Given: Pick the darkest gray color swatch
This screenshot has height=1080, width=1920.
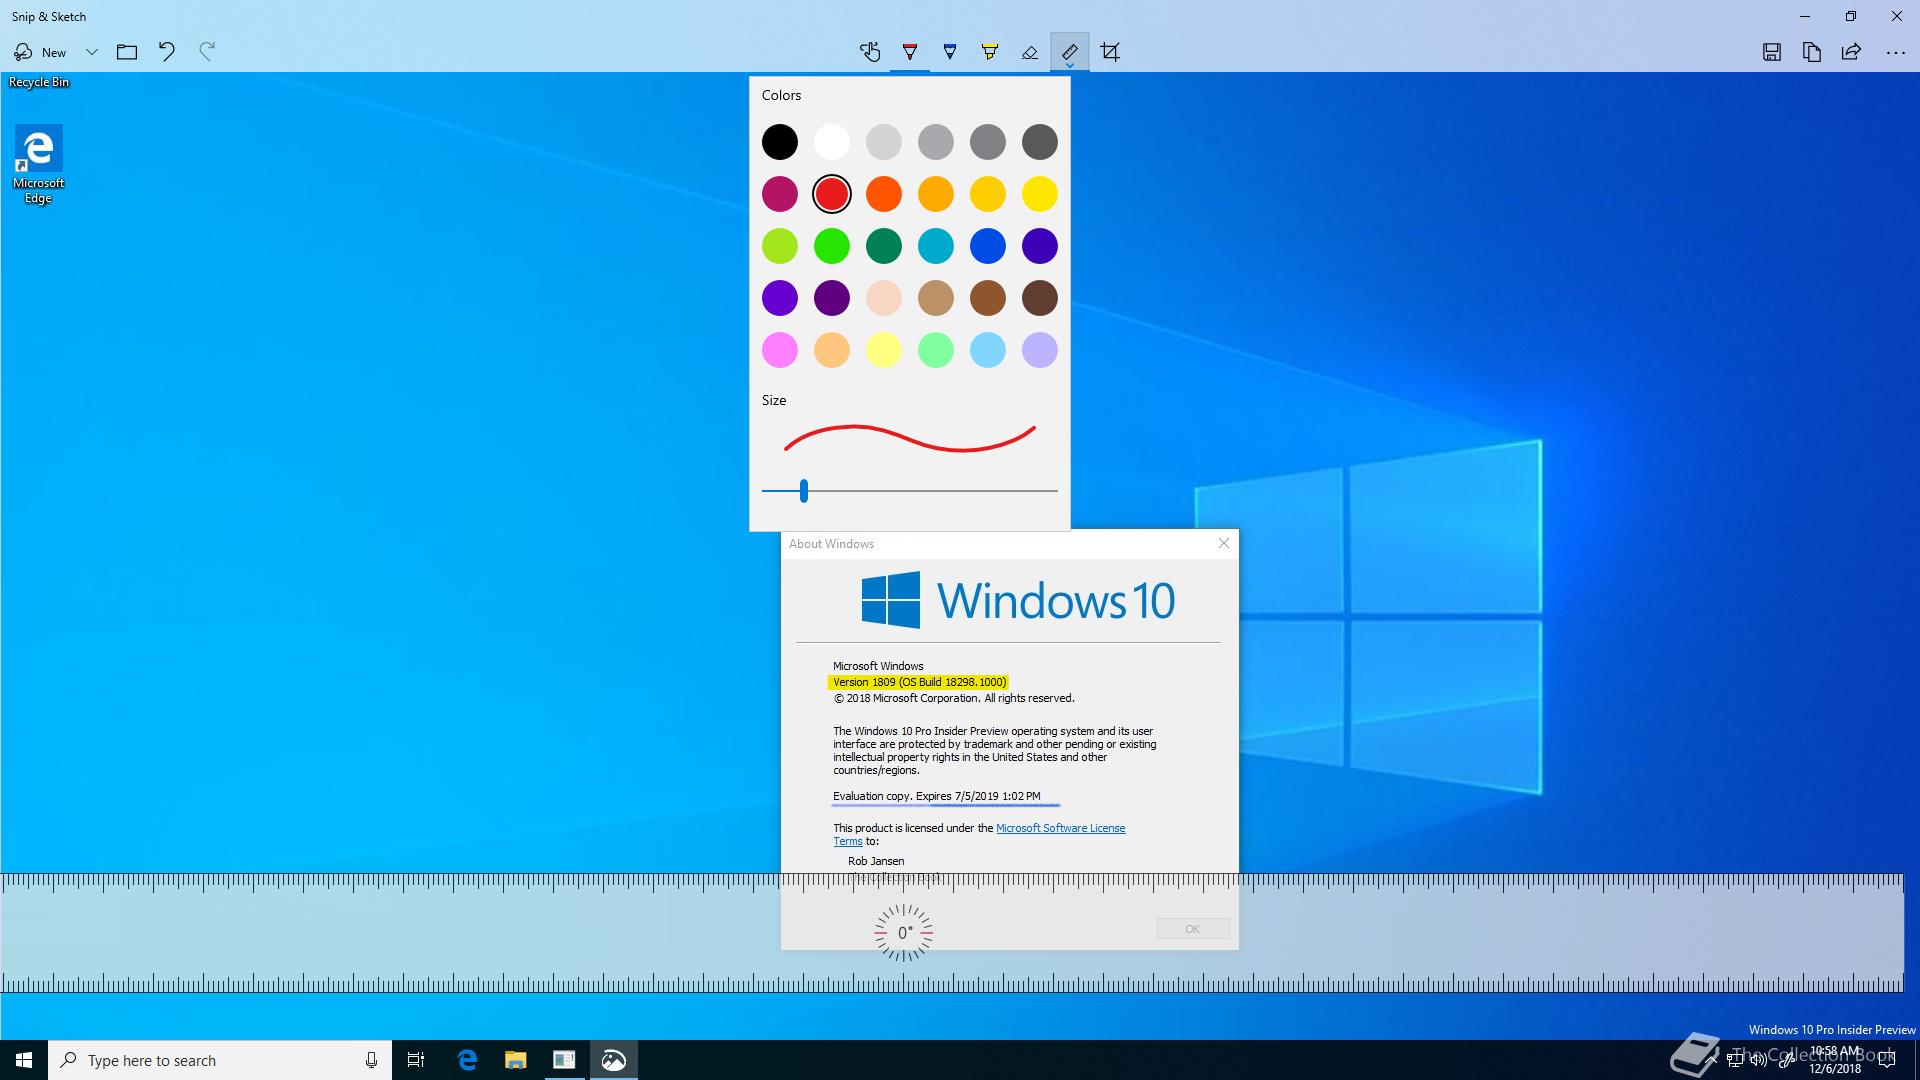Looking at the screenshot, I should [x=1040, y=142].
